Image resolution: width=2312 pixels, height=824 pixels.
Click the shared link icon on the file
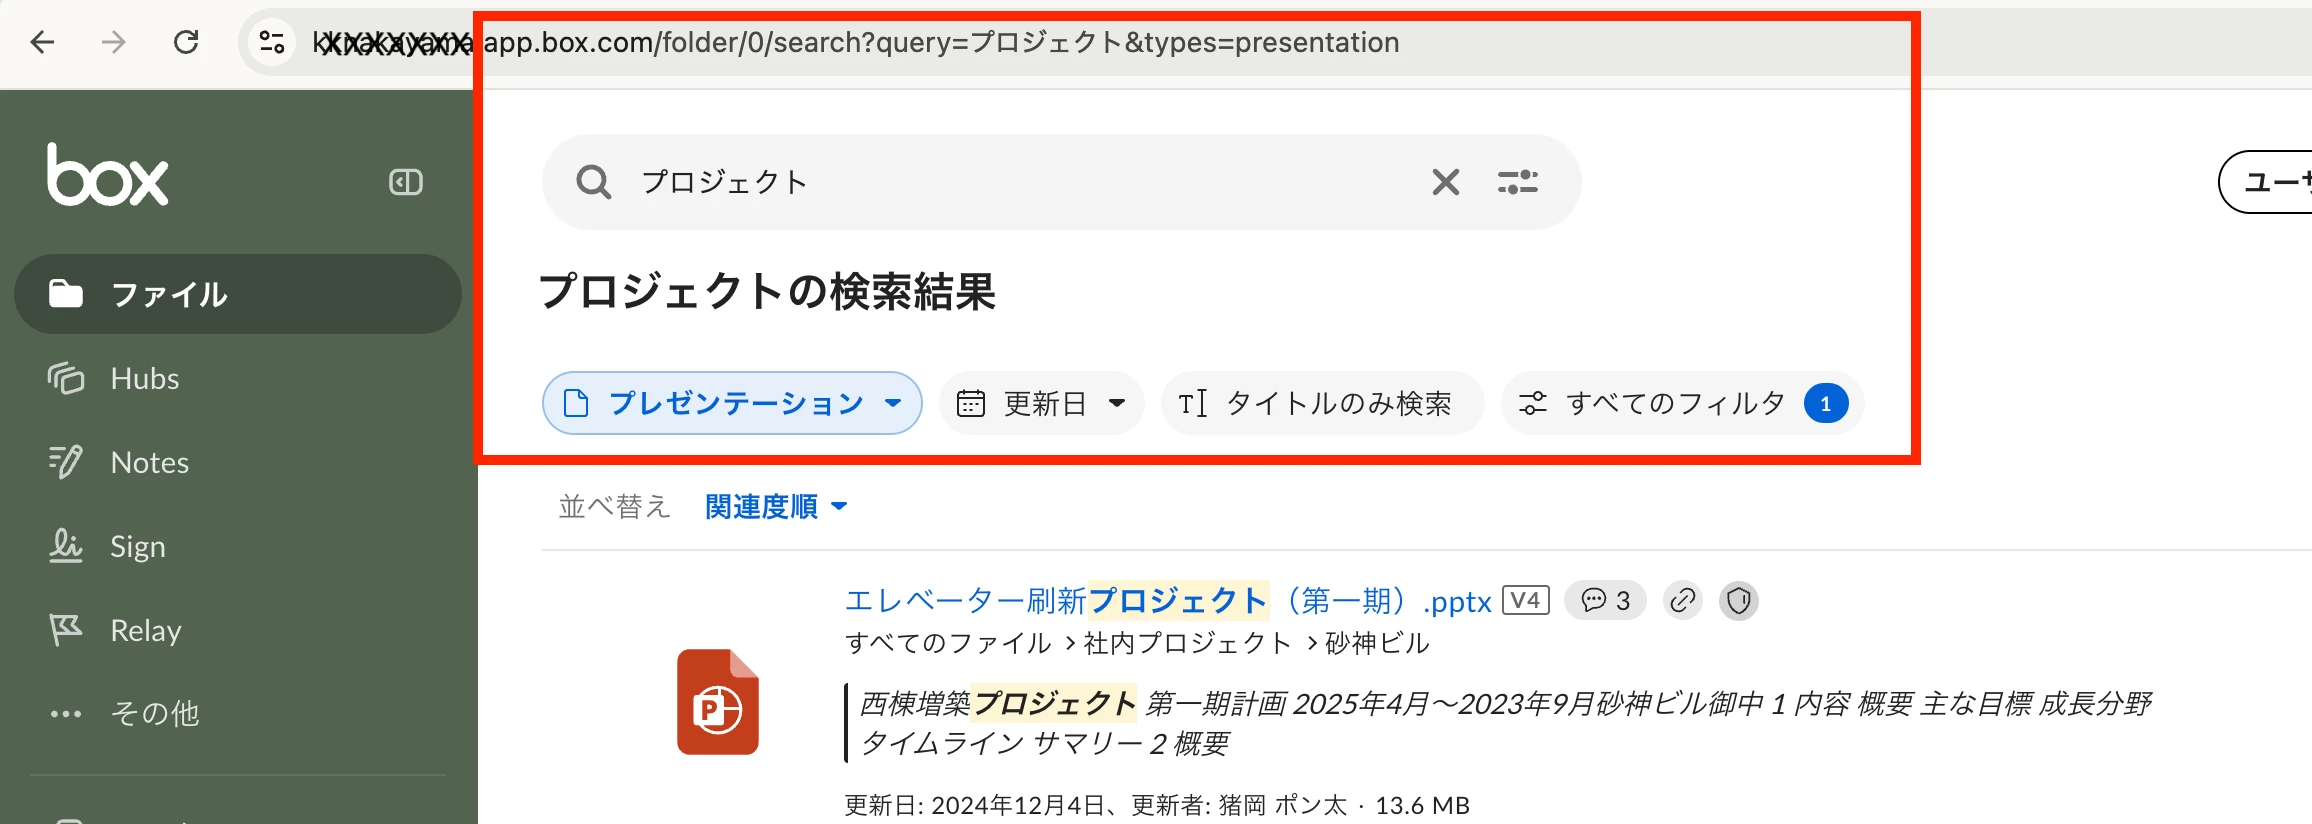point(1683,600)
